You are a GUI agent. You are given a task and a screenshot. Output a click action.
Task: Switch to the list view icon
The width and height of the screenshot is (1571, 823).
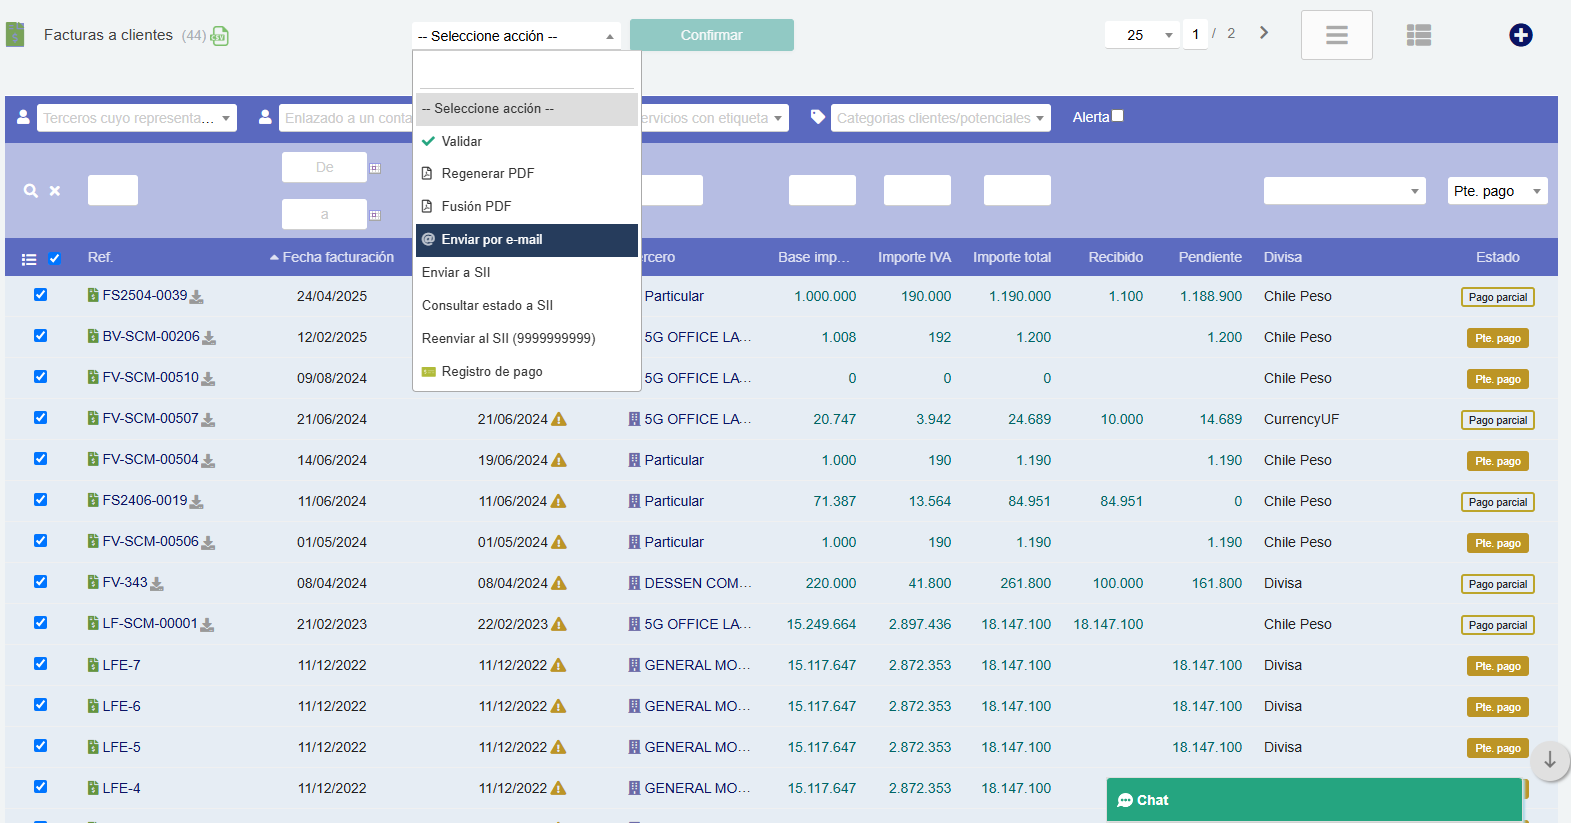[x=1418, y=35]
